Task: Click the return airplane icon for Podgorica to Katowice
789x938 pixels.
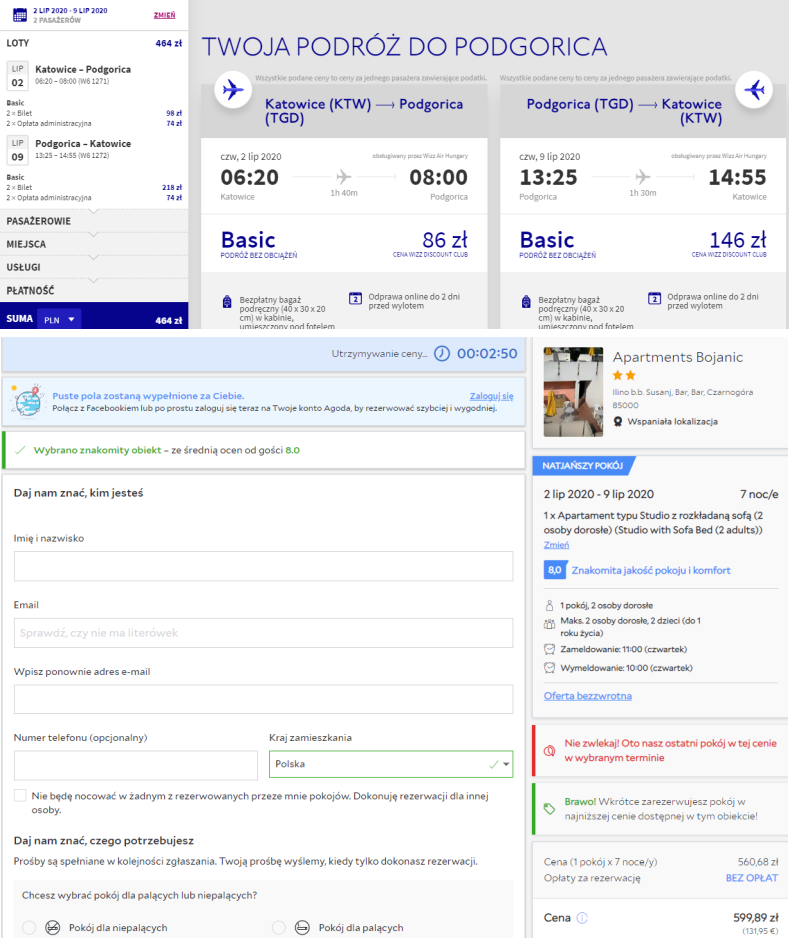Action: click(754, 90)
